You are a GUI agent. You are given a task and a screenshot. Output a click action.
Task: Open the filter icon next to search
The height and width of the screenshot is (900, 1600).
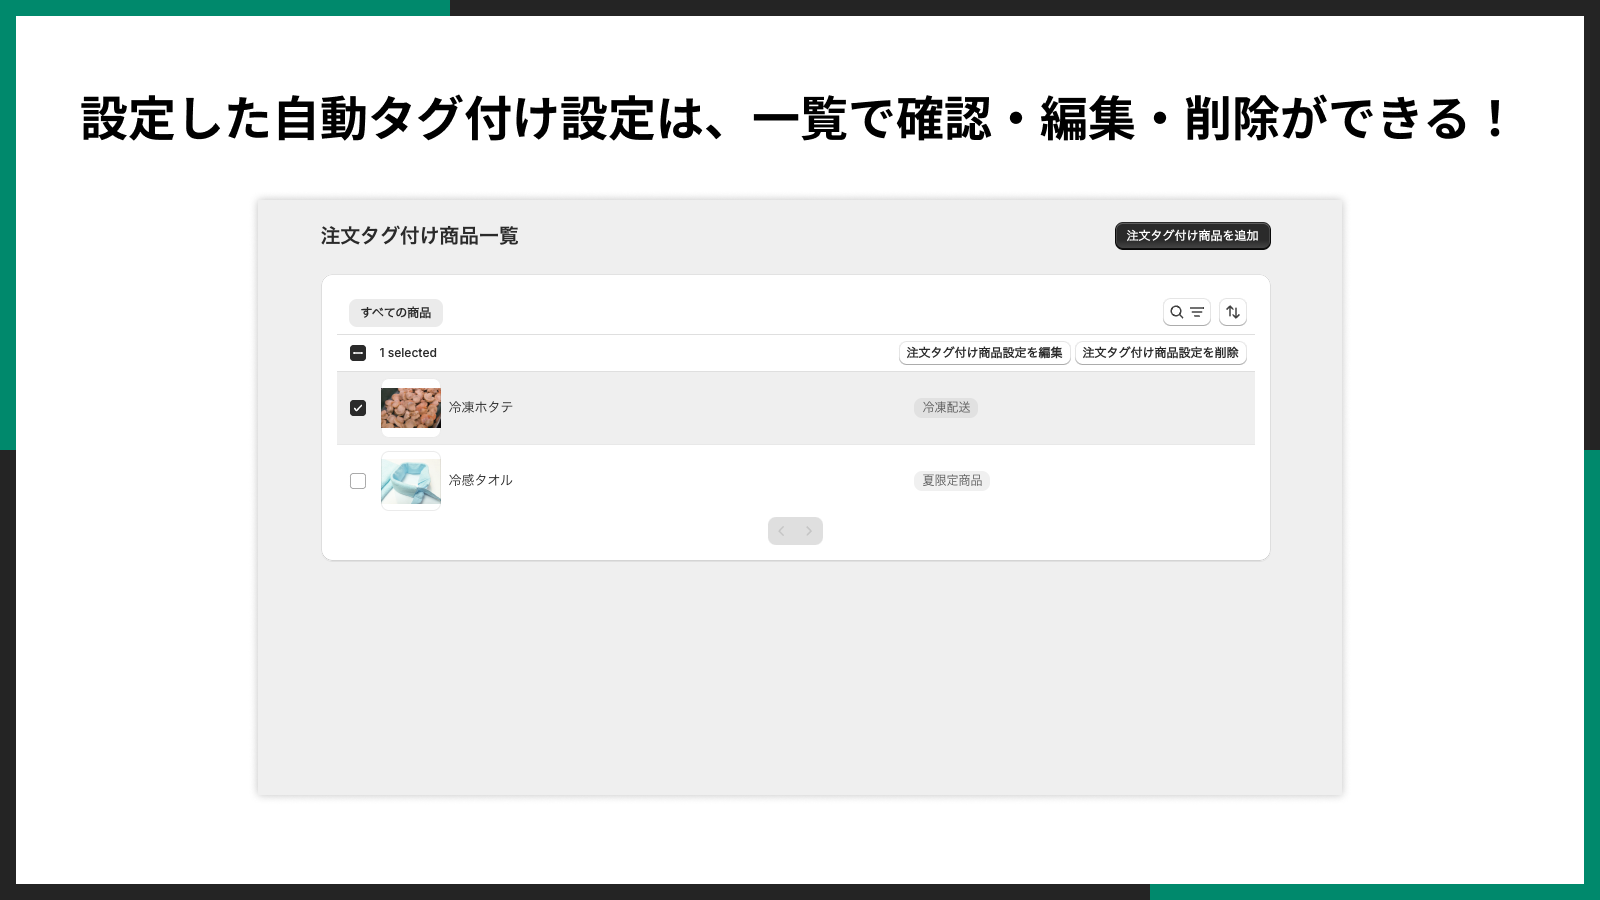coord(1196,312)
